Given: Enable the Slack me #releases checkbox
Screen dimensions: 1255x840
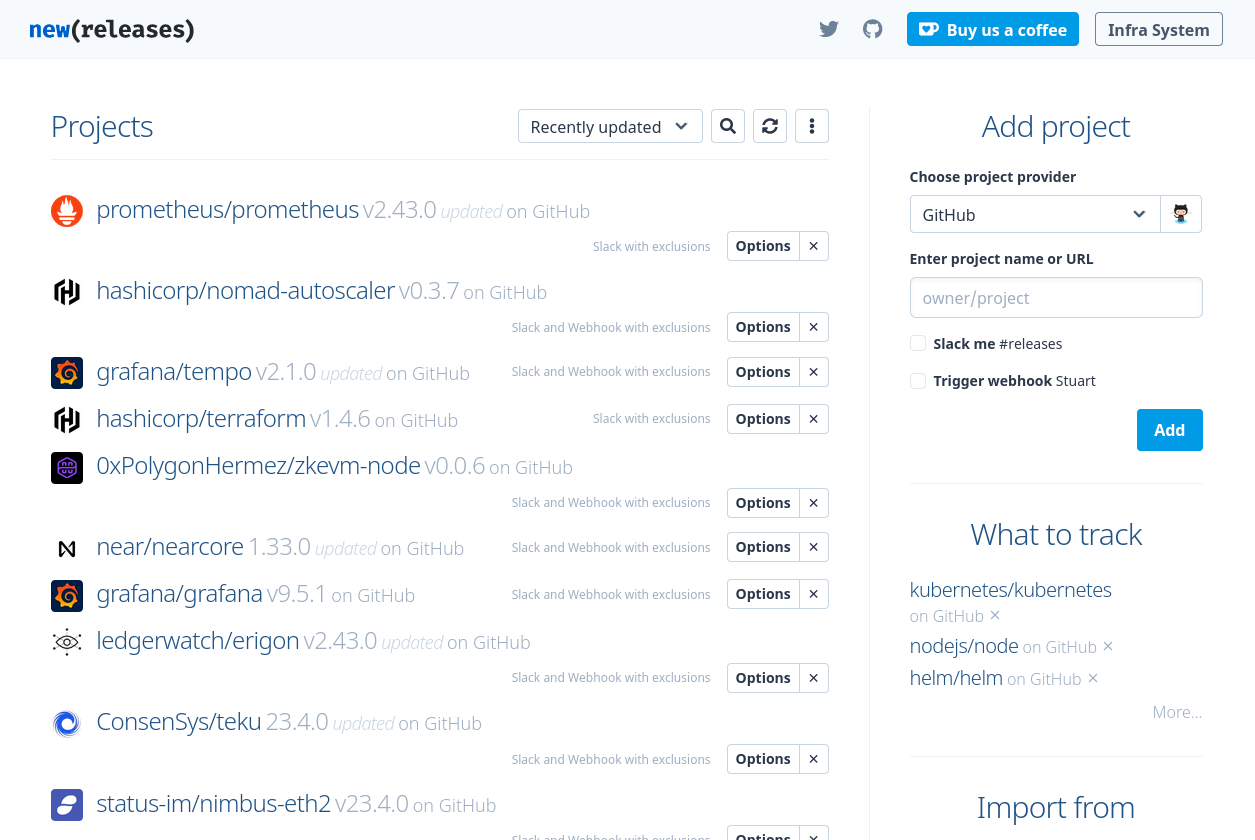Looking at the screenshot, I should [x=918, y=344].
